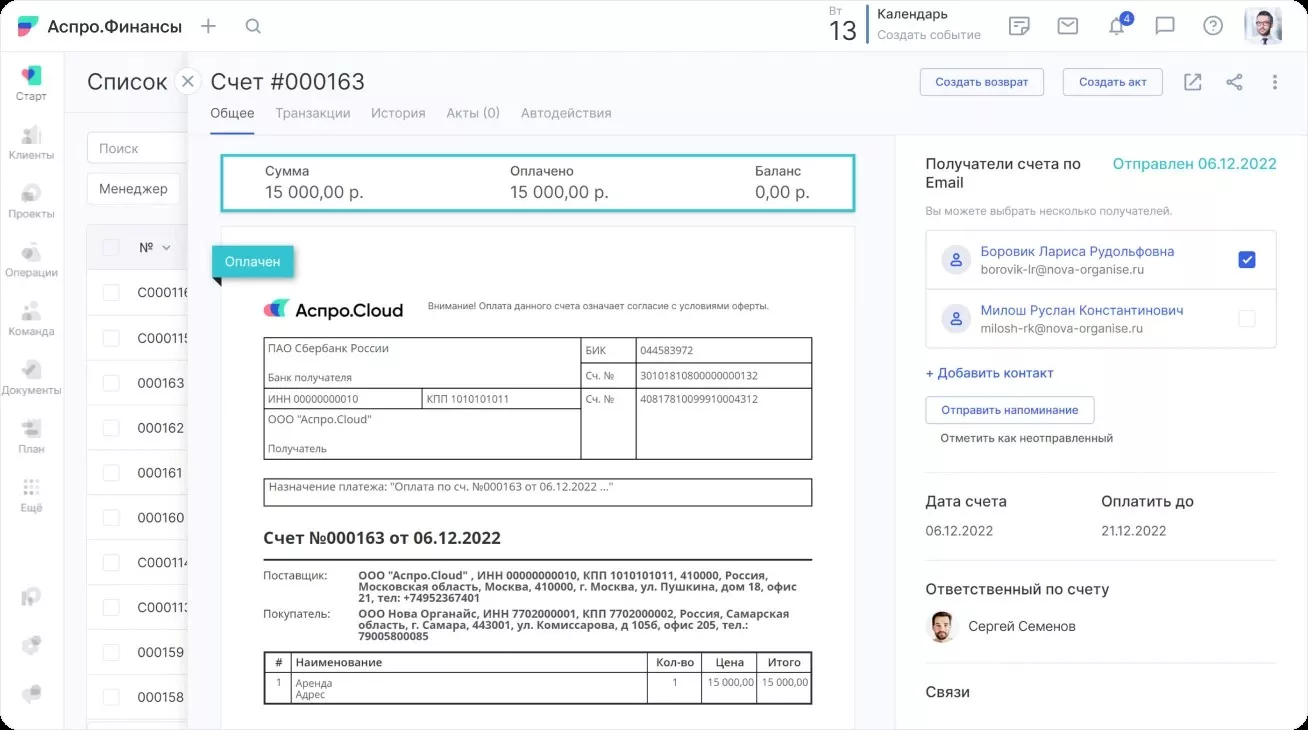
Task: Click the Добавить контакт link
Action: (x=989, y=373)
